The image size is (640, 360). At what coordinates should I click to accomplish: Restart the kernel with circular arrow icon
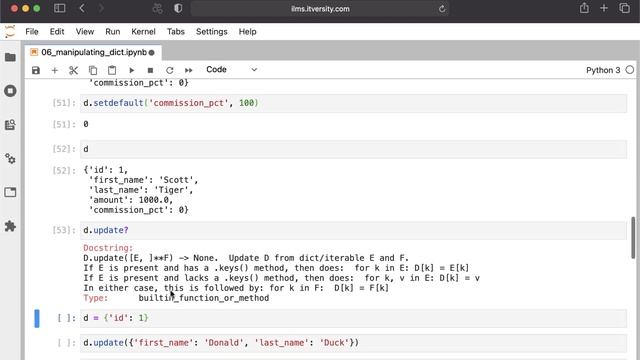169,70
